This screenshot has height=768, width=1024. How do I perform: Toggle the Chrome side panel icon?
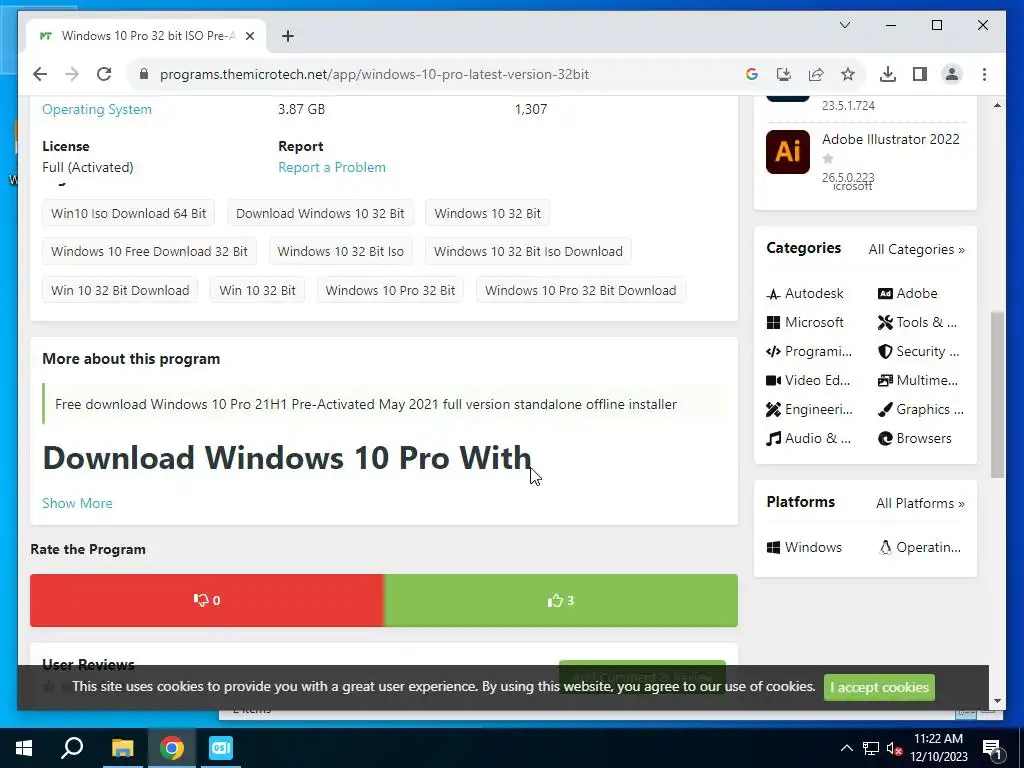(x=920, y=74)
